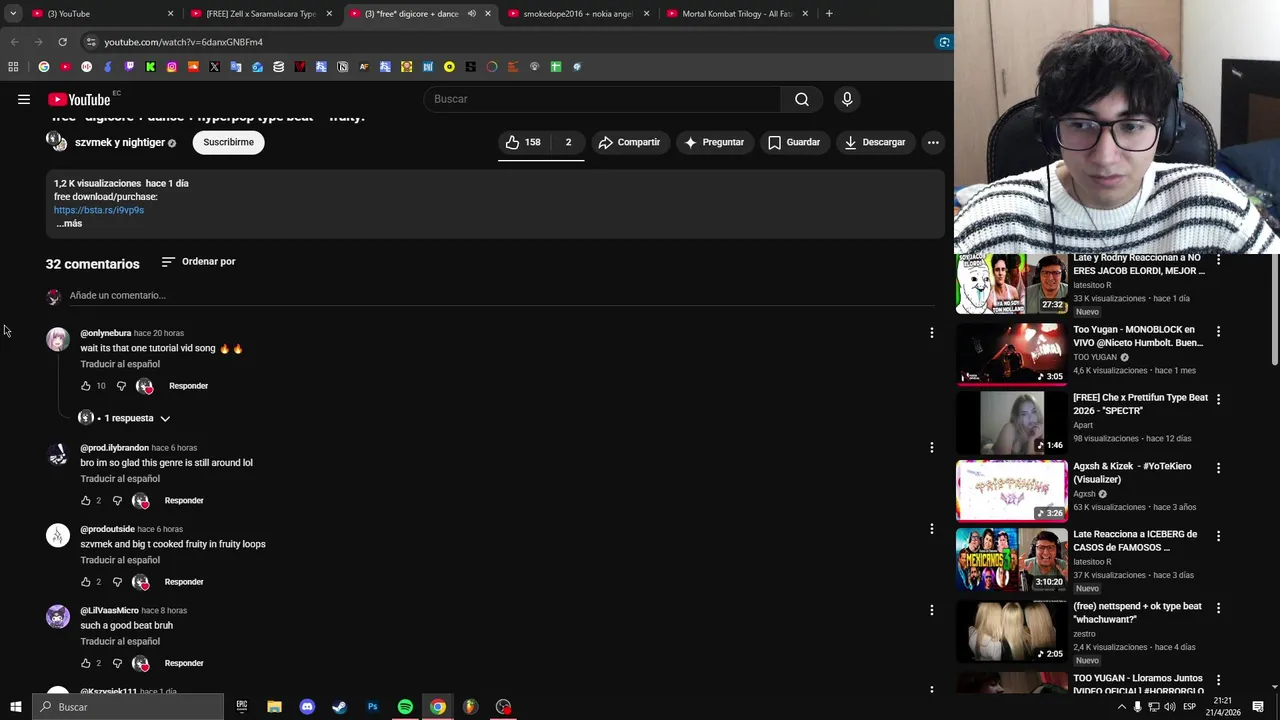Open options menu for @LilVaasMicro comment
The height and width of the screenshot is (720, 1280).
[932, 610]
